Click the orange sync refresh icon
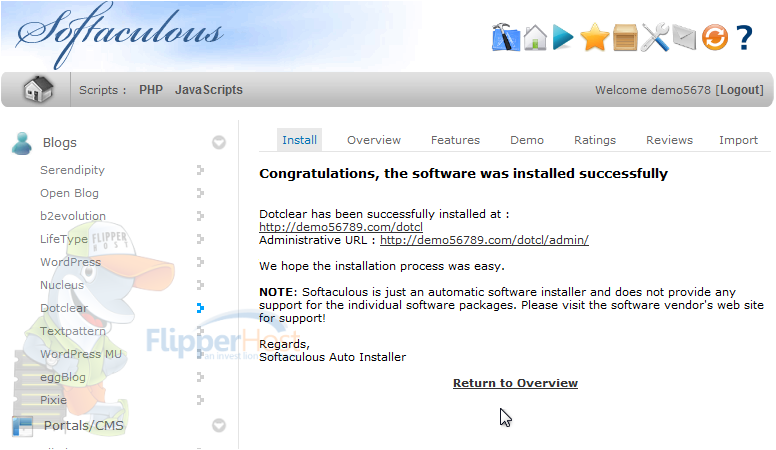This screenshot has width=776, height=450. 715,38
